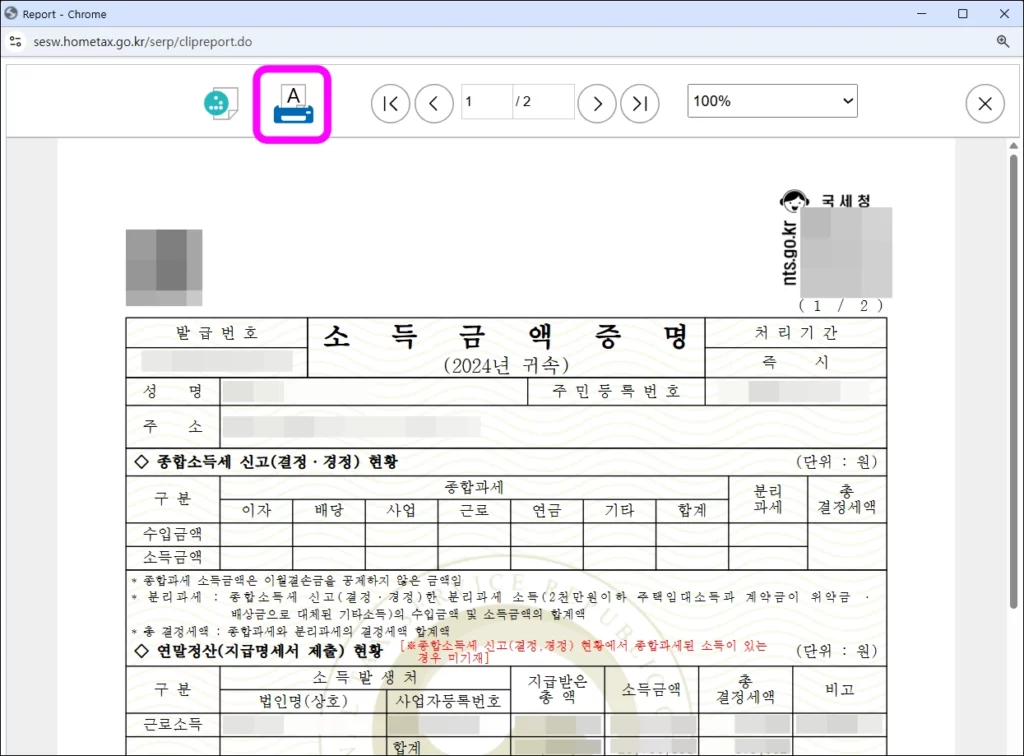Click the 소득발생처 header cell
The image size is (1024, 756).
click(365, 677)
